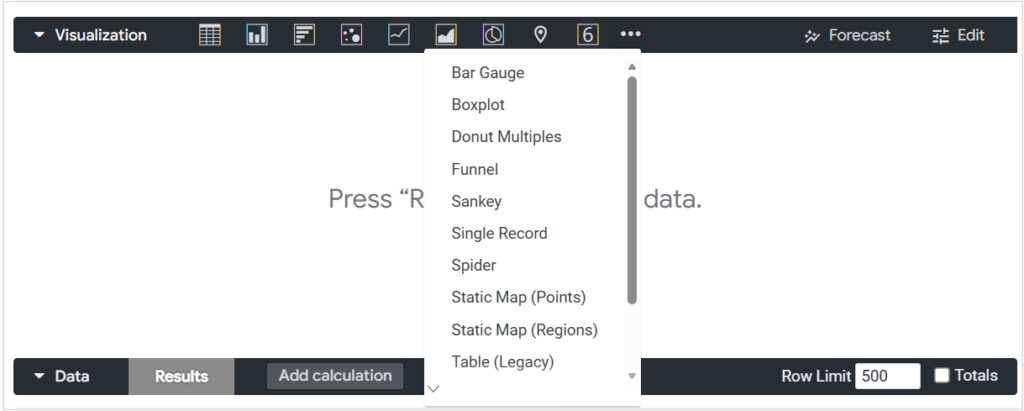Open the Results tab
Viewport: 1024px width, 411px height.
tap(181, 377)
